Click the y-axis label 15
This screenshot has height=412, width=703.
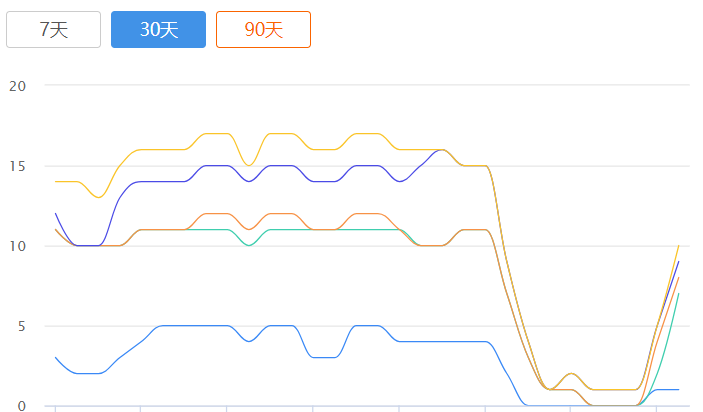(x=16, y=165)
